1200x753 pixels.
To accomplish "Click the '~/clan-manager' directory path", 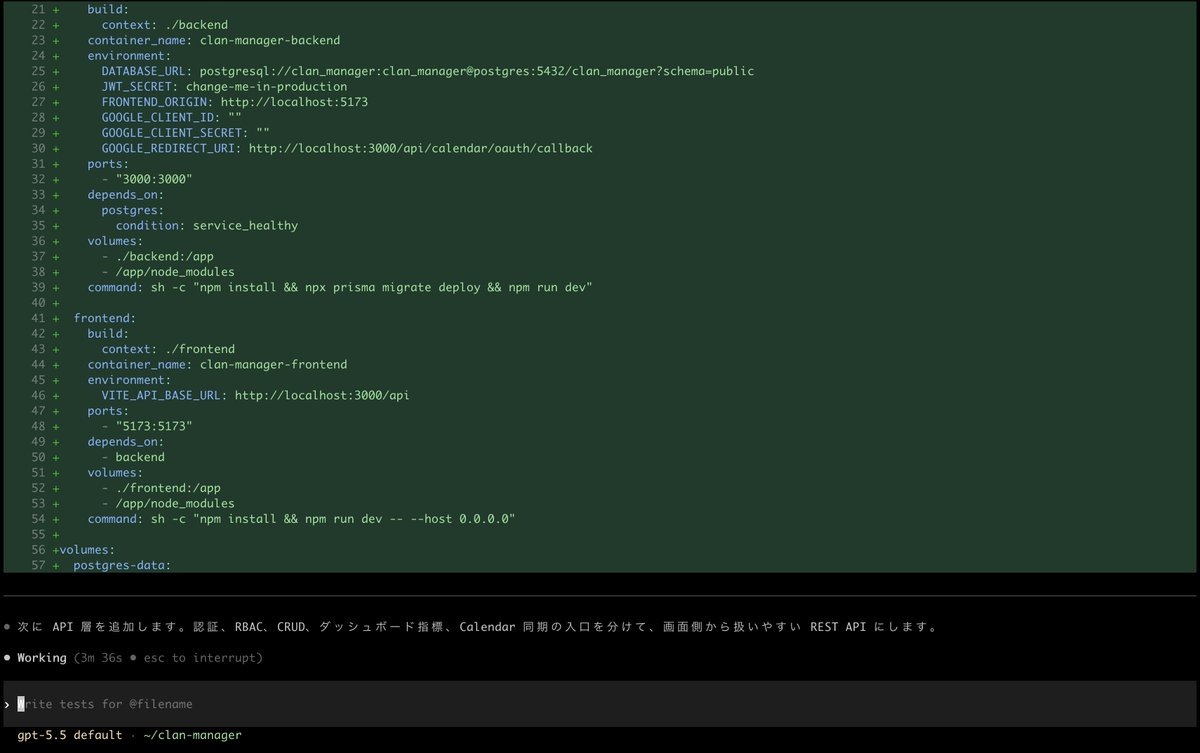I will 193,735.
